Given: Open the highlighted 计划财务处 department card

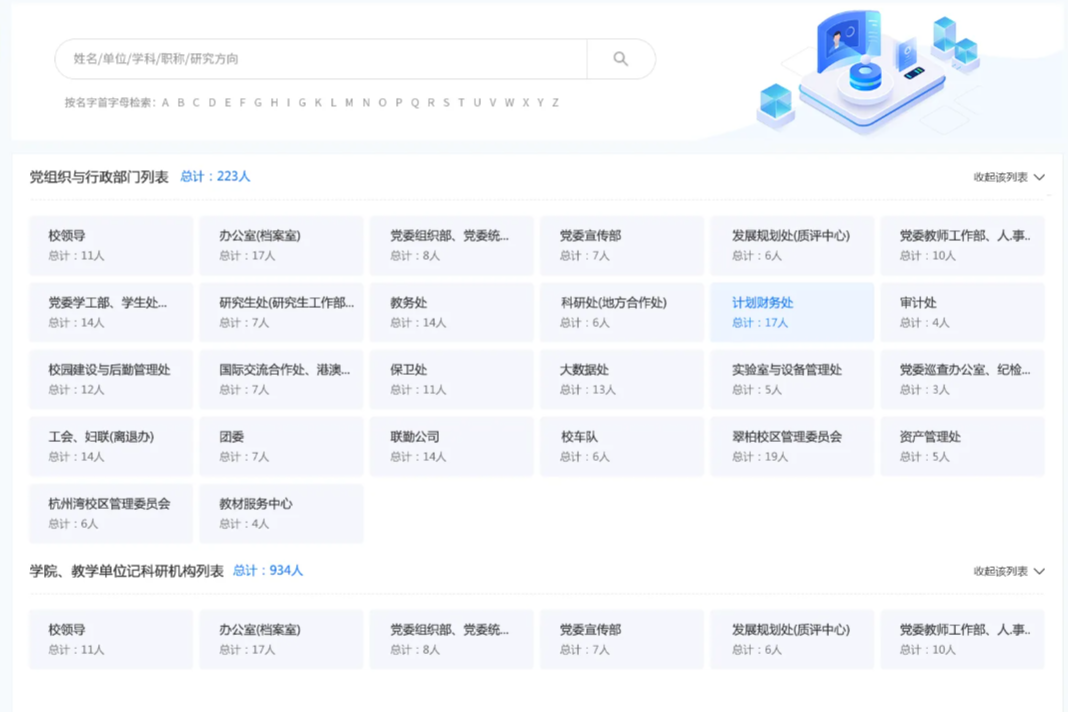Looking at the screenshot, I should [x=791, y=312].
